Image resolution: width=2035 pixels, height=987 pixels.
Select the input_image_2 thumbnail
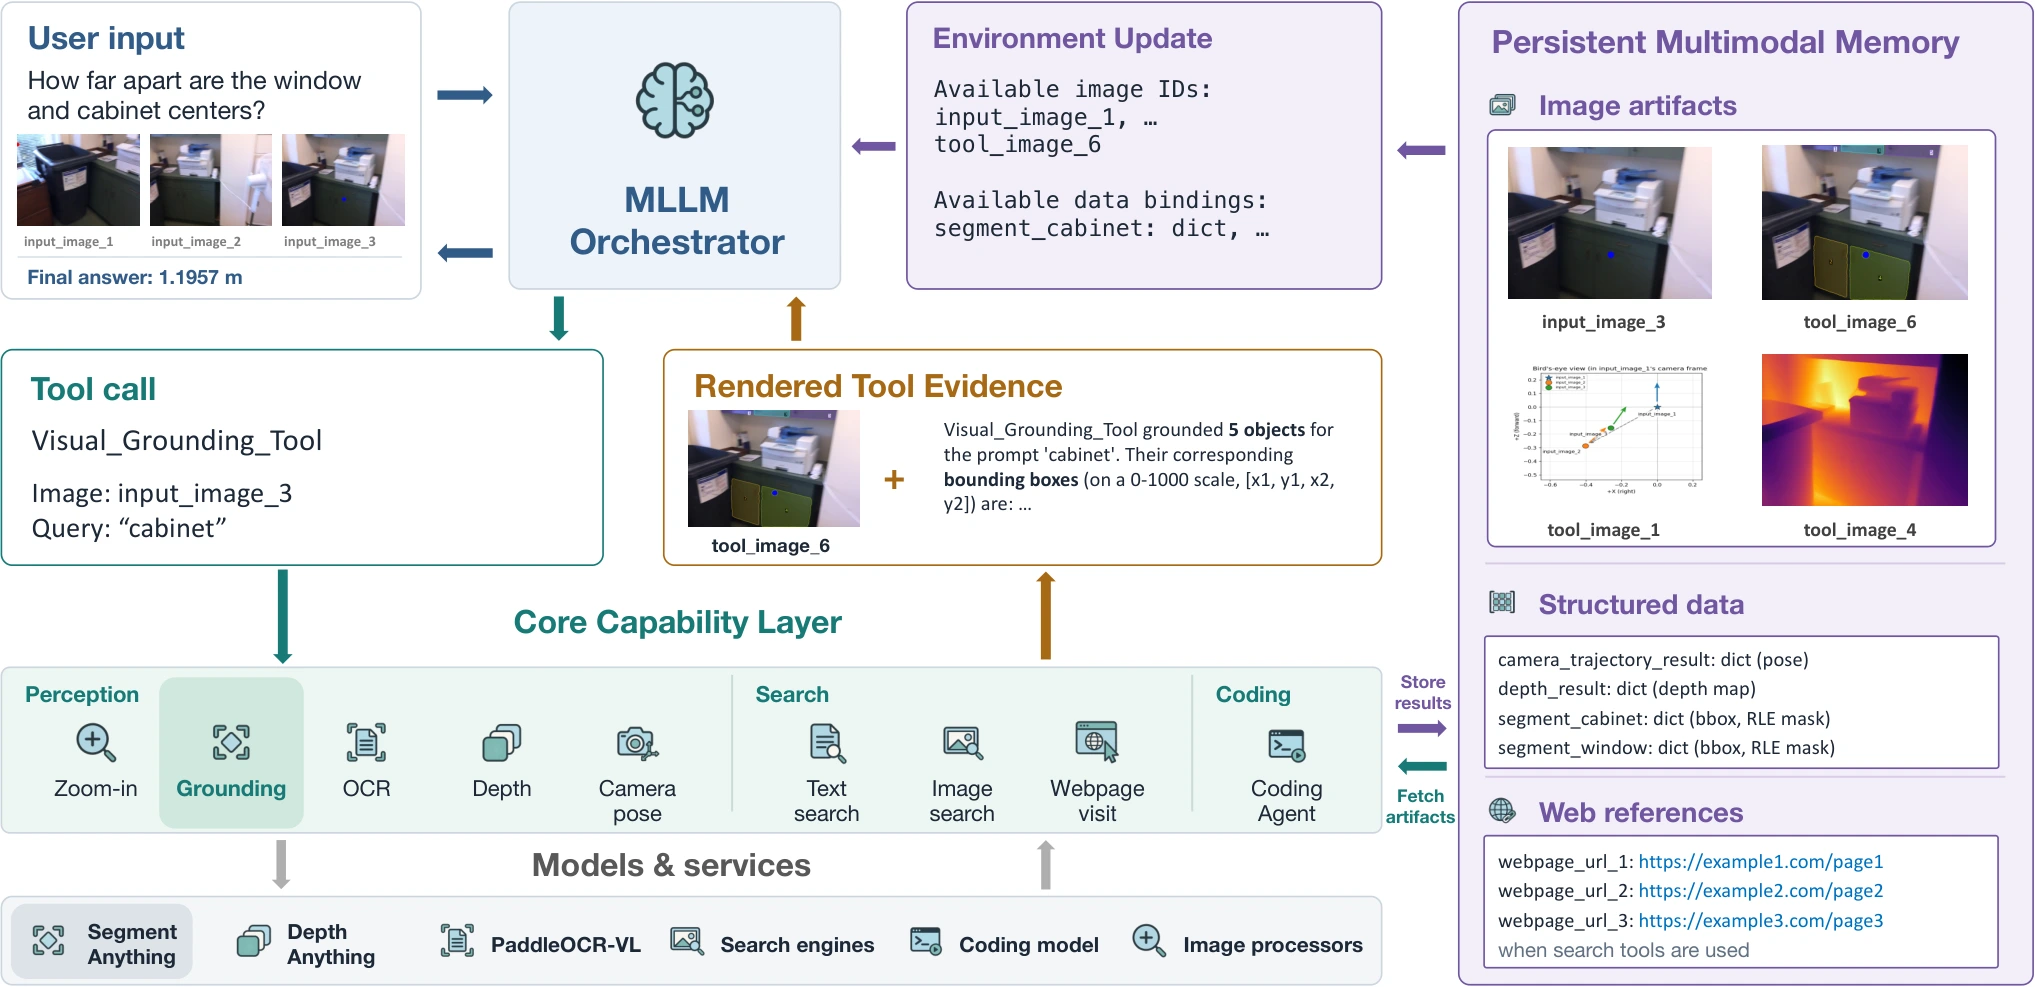[211, 180]
